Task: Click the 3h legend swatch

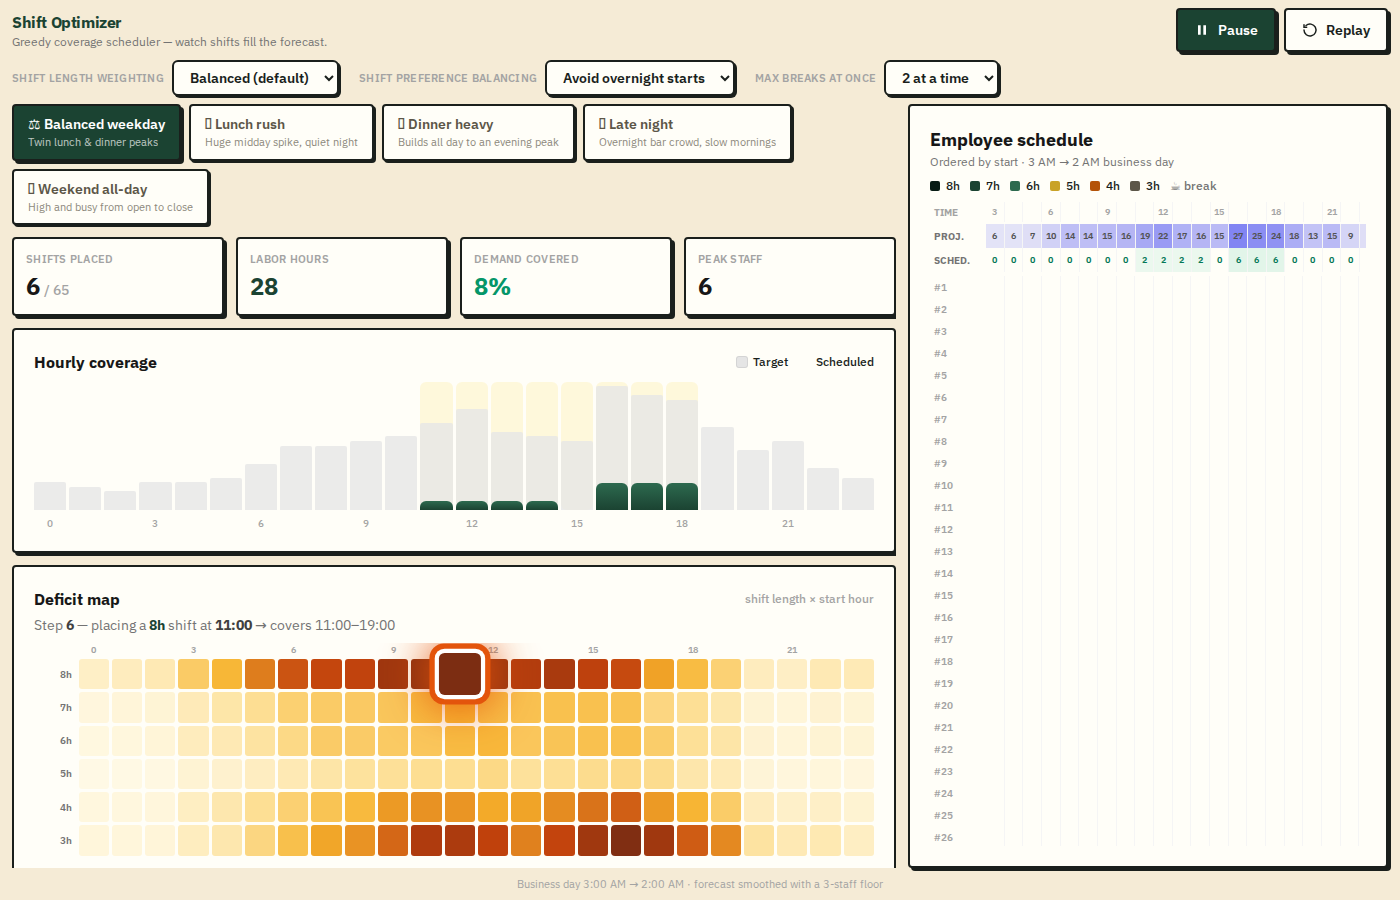Action: coord(1135,186)
